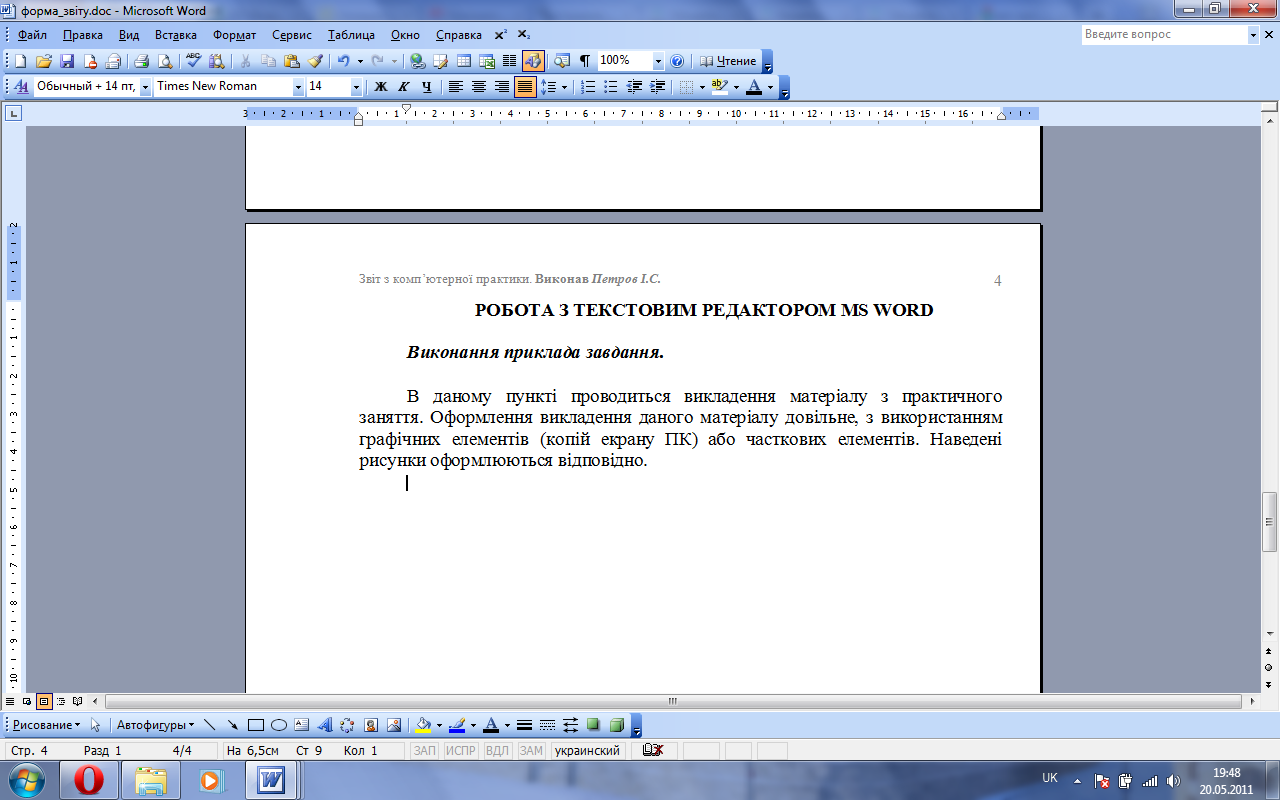Run the spelling and grammar check
This screenshot has width=1280, height=800.
[x=194, y=61]
